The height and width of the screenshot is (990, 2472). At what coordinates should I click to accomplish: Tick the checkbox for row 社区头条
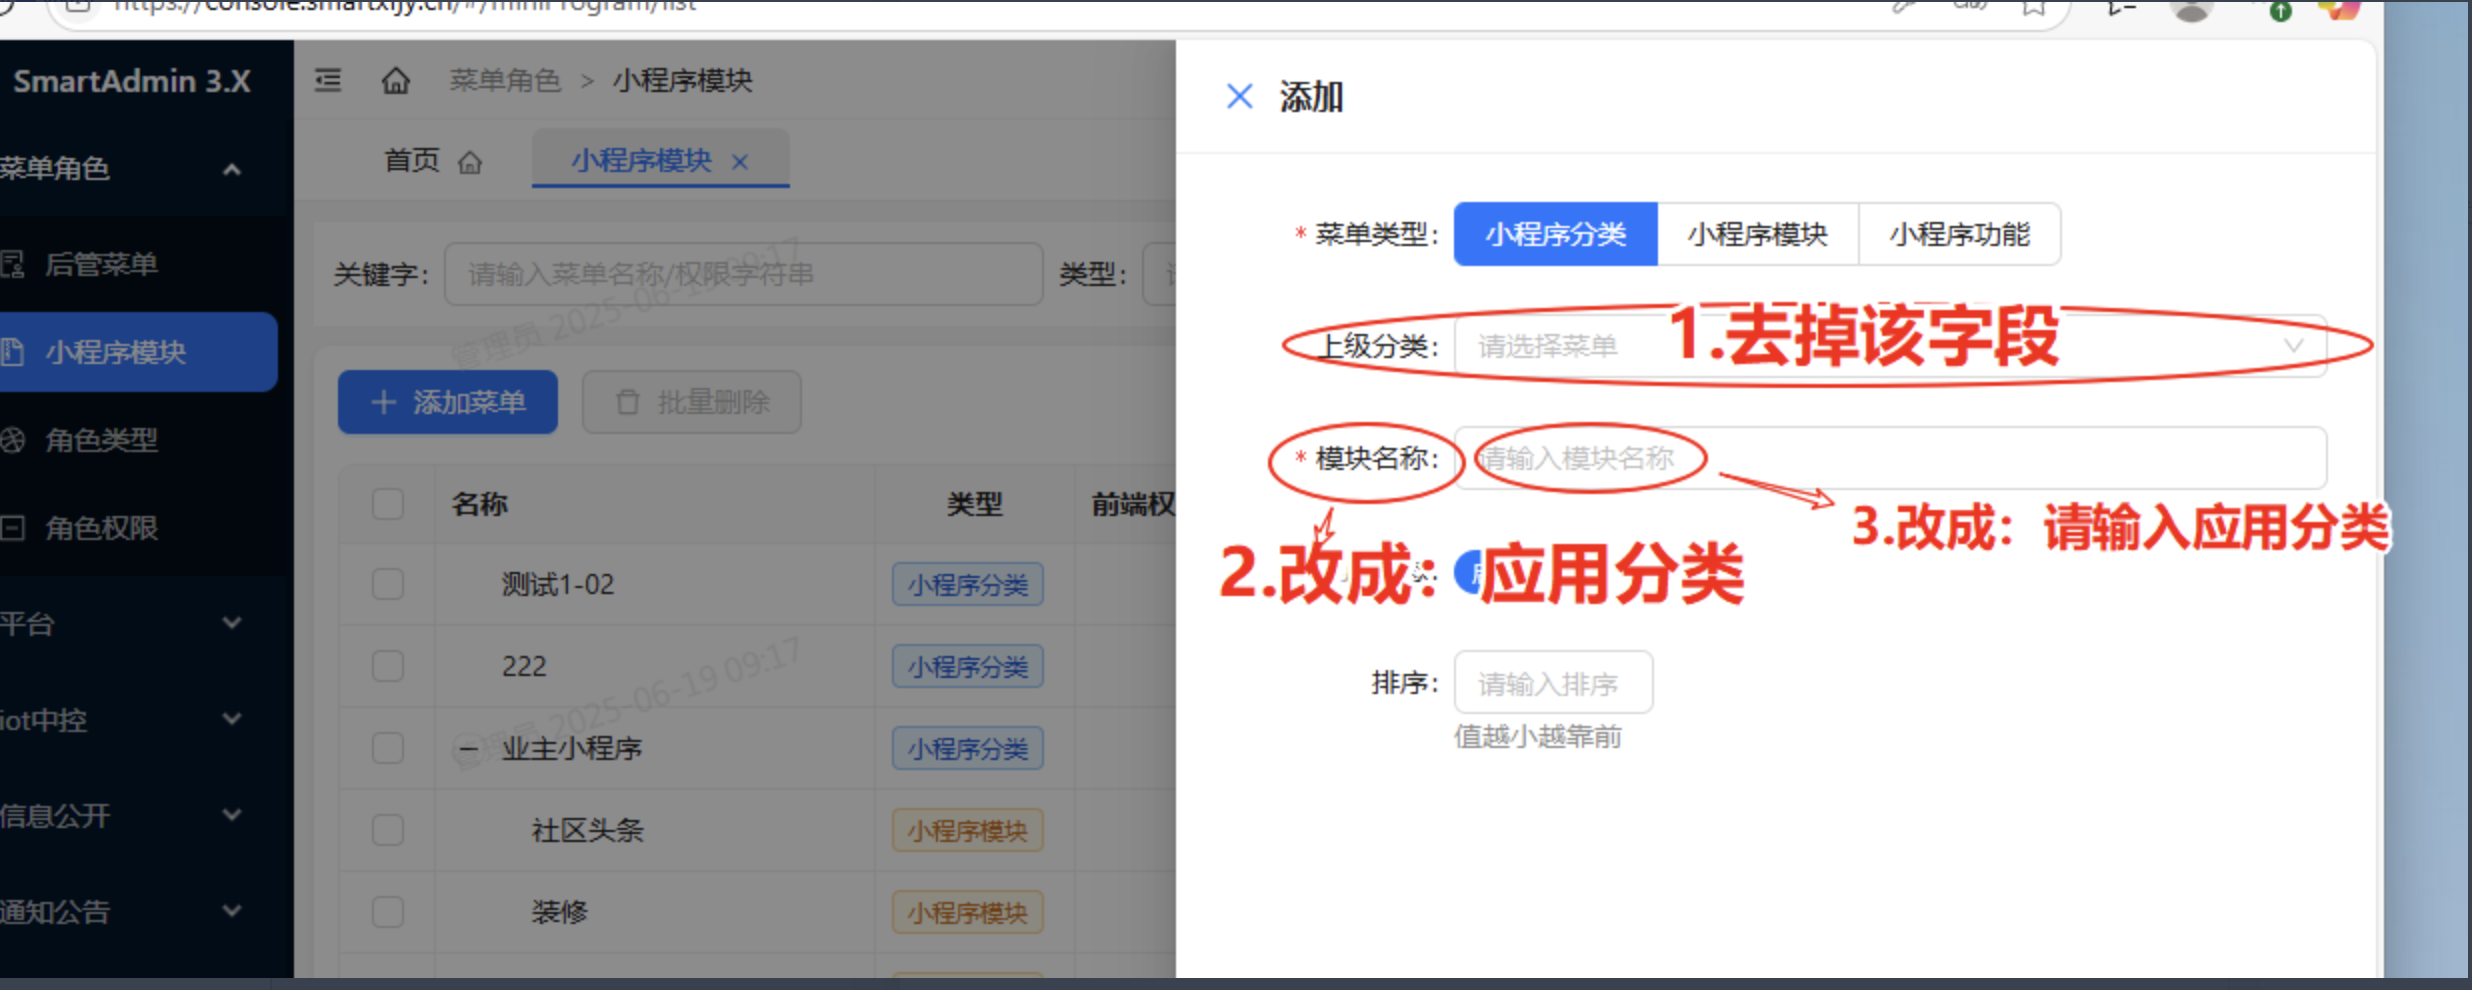point(388,830)
